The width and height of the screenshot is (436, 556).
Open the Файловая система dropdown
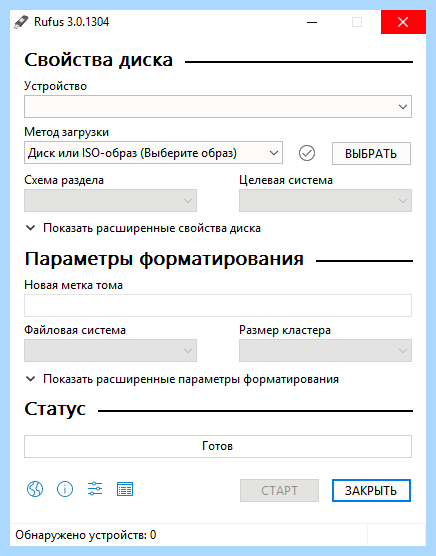point(110,350)
